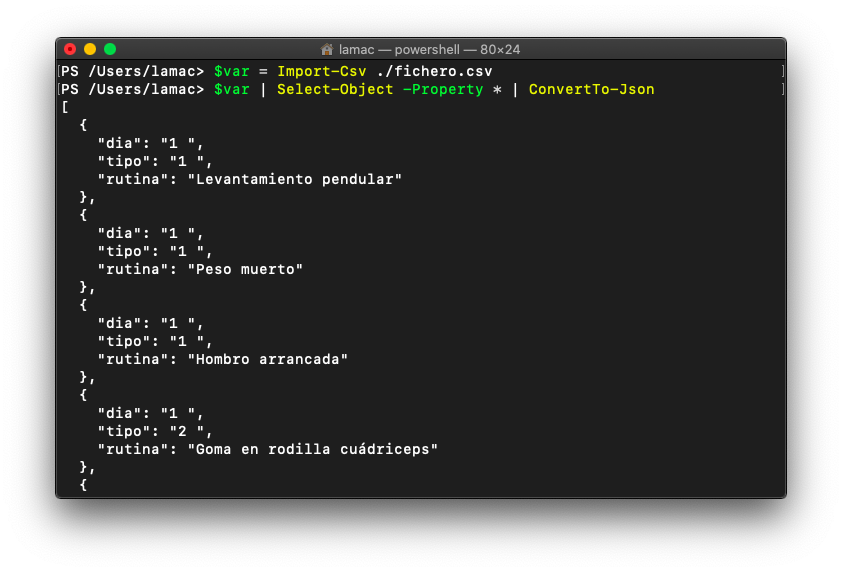Click the green $var on second line
The width and height of the screenshot is (842, 572).
click(231, 89)
